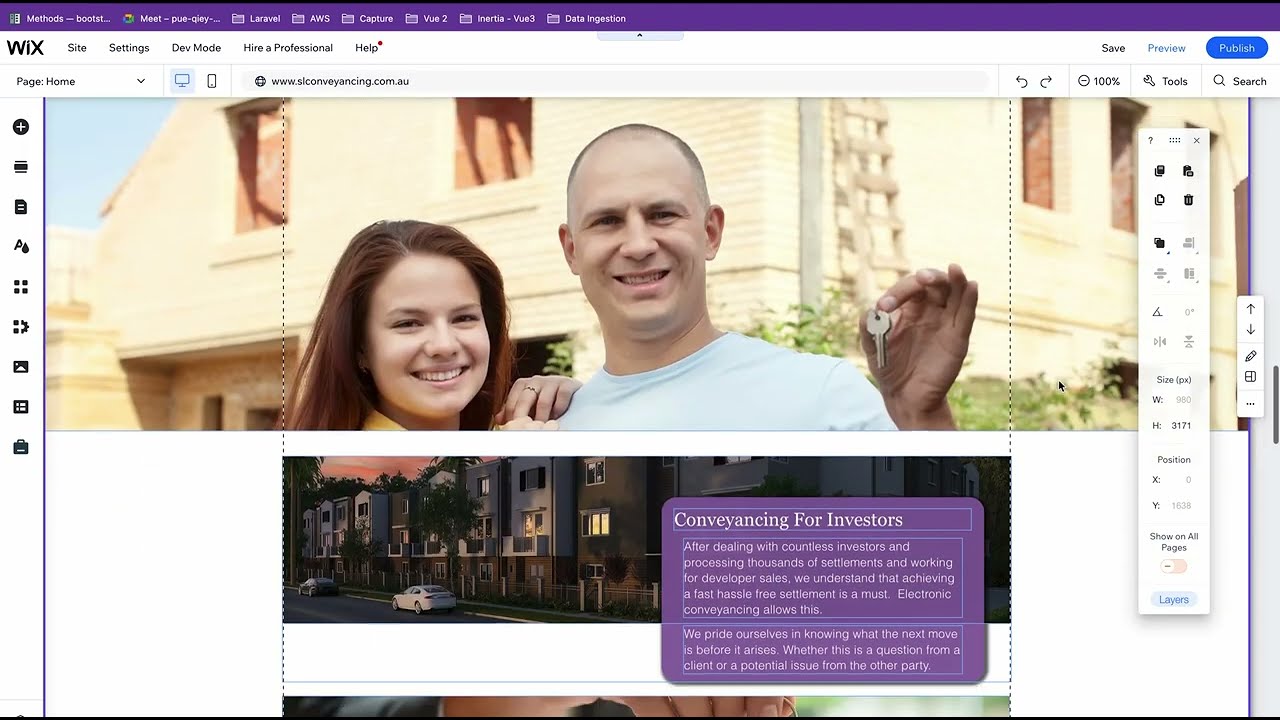Select the Conveyancing For Investors heading
The image size is (1280, 720).
tap(822, 519)
